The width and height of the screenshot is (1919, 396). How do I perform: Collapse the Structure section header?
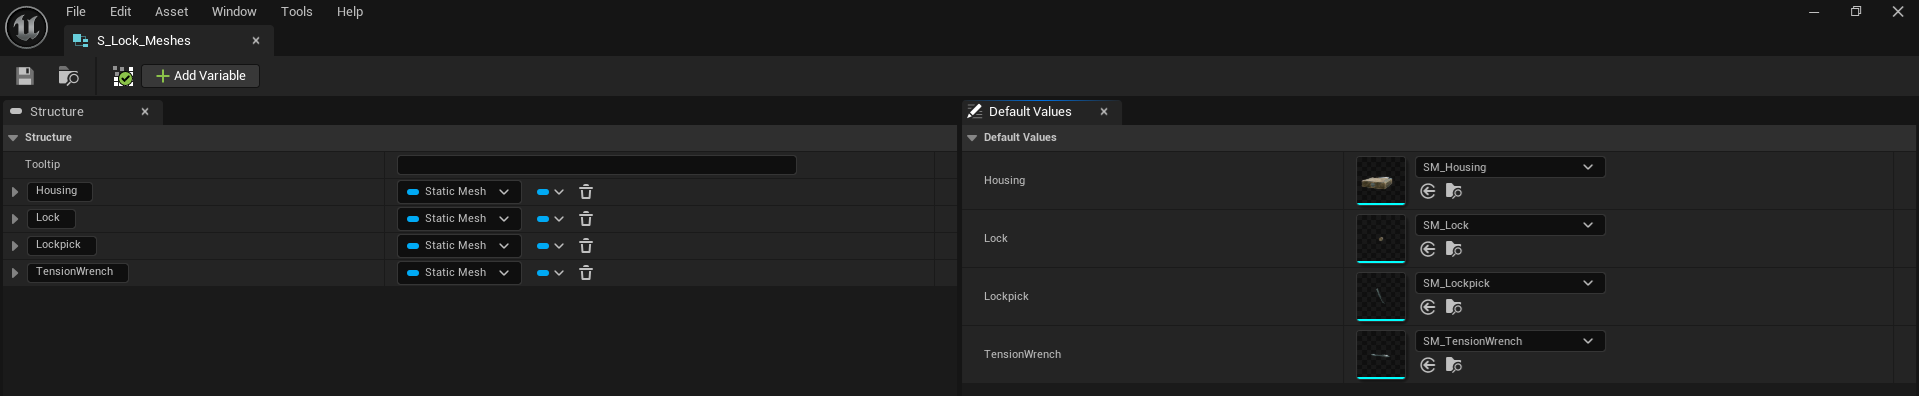coord(14,138)
